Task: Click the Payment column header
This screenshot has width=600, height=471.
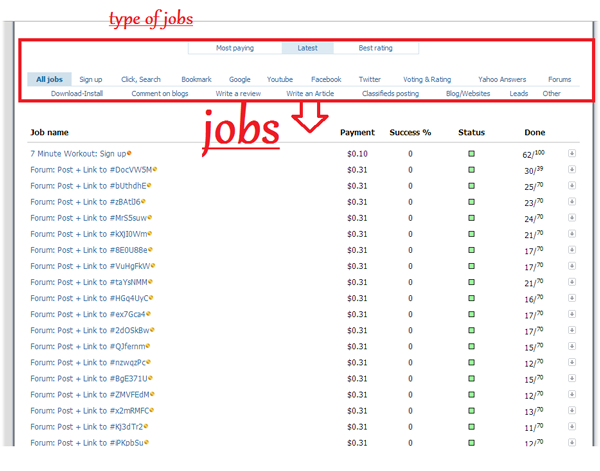Action: (x=357, y=132)
